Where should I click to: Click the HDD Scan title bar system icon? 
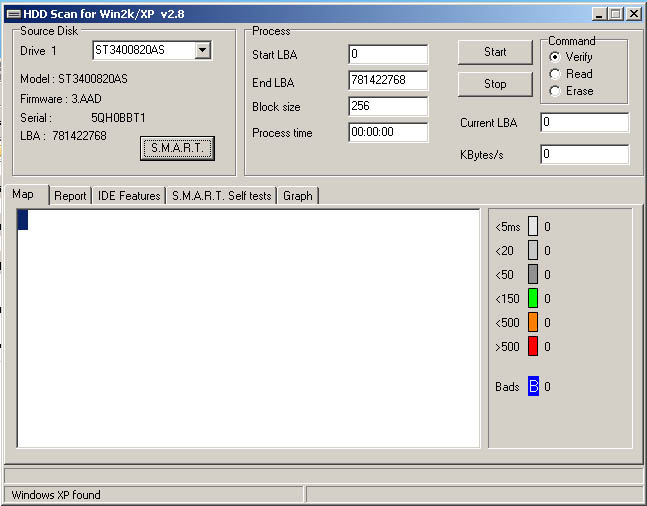(x=14, y=14)
